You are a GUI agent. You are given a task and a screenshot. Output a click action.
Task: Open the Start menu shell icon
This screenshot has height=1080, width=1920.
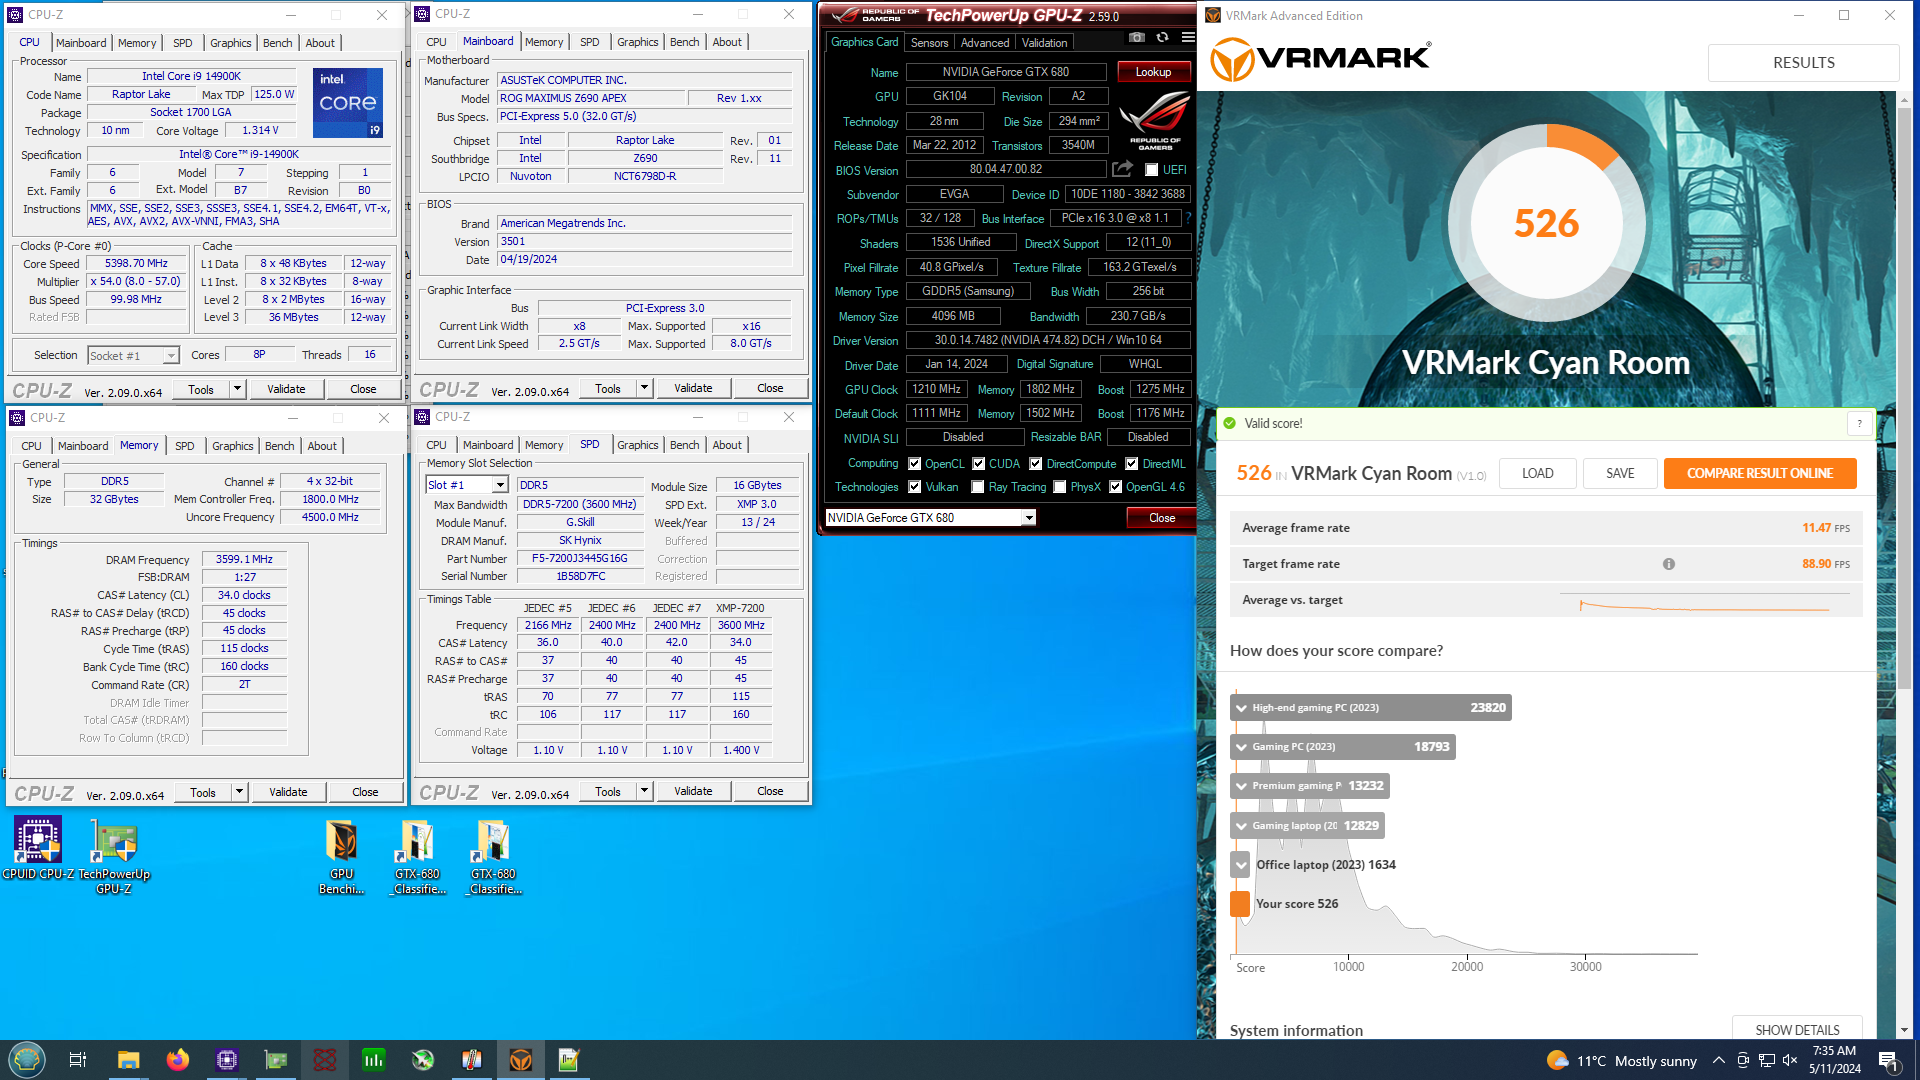(27, 1060)
